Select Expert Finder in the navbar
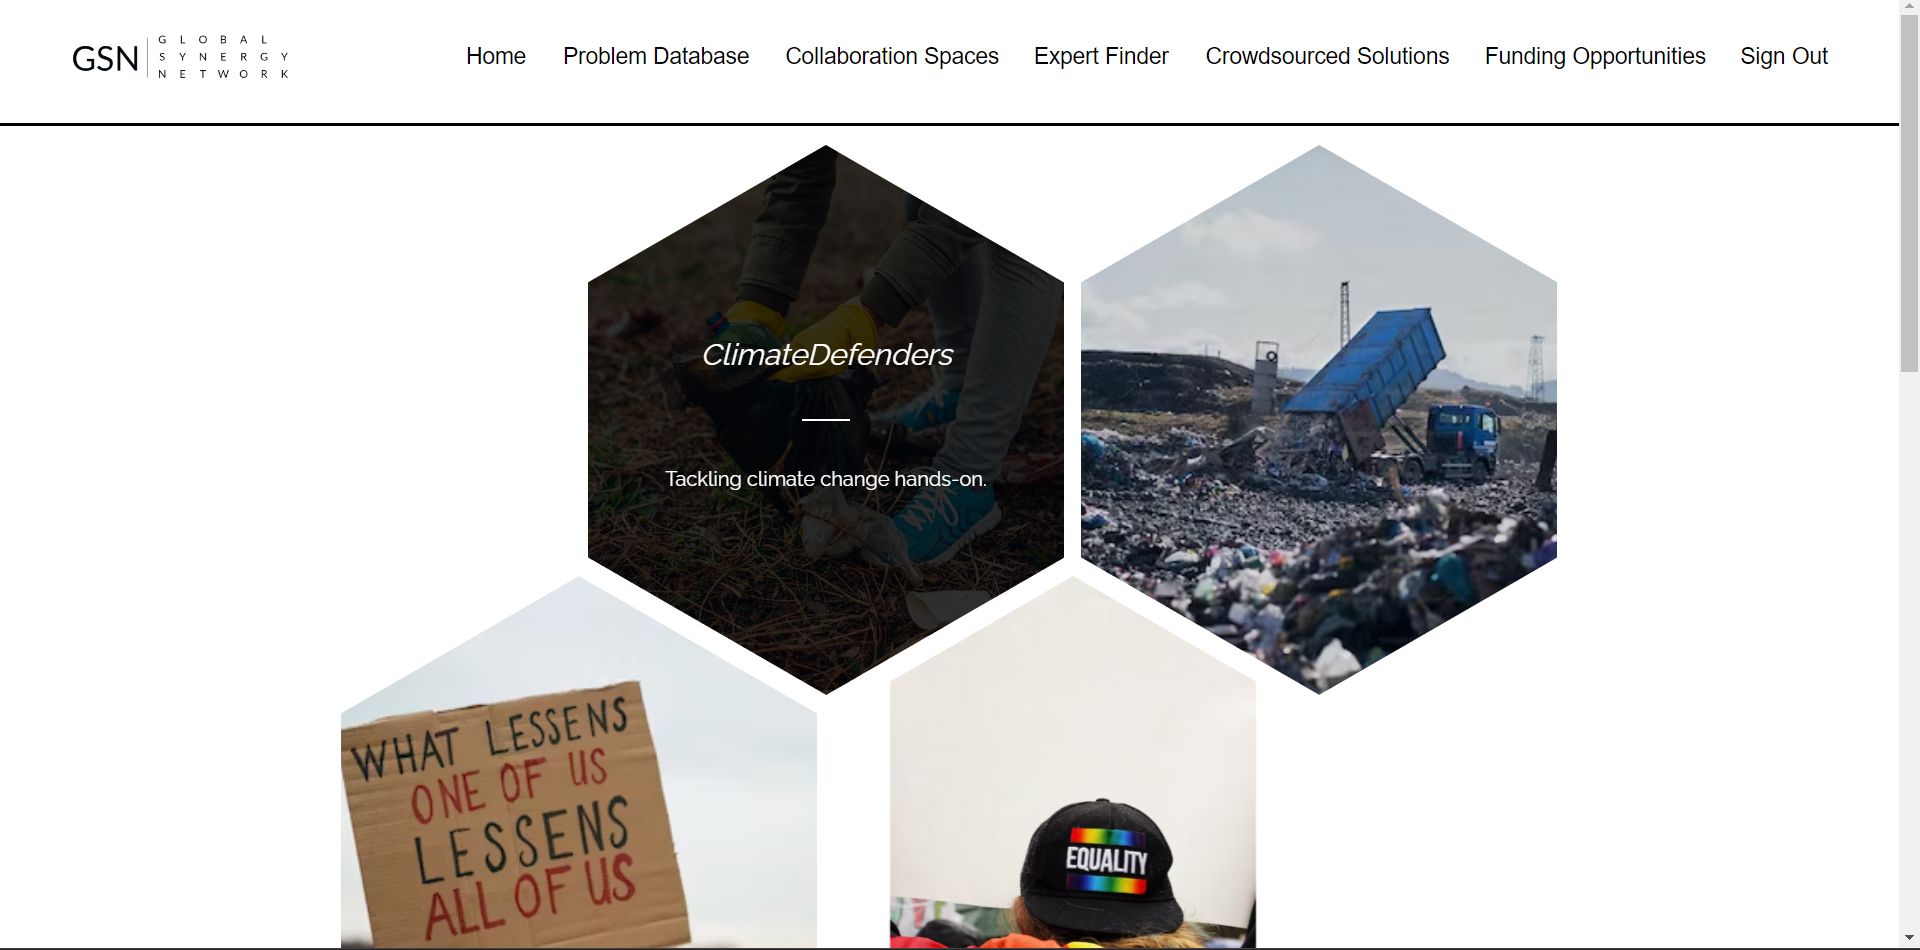The height and width of the screenshot is (950, 1920). (1101, 56)
